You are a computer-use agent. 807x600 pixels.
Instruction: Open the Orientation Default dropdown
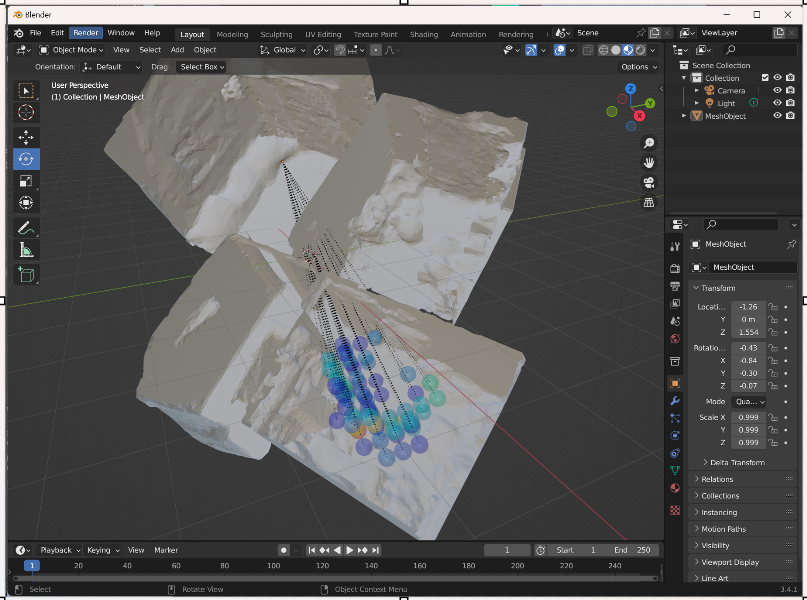pos(111,67)
